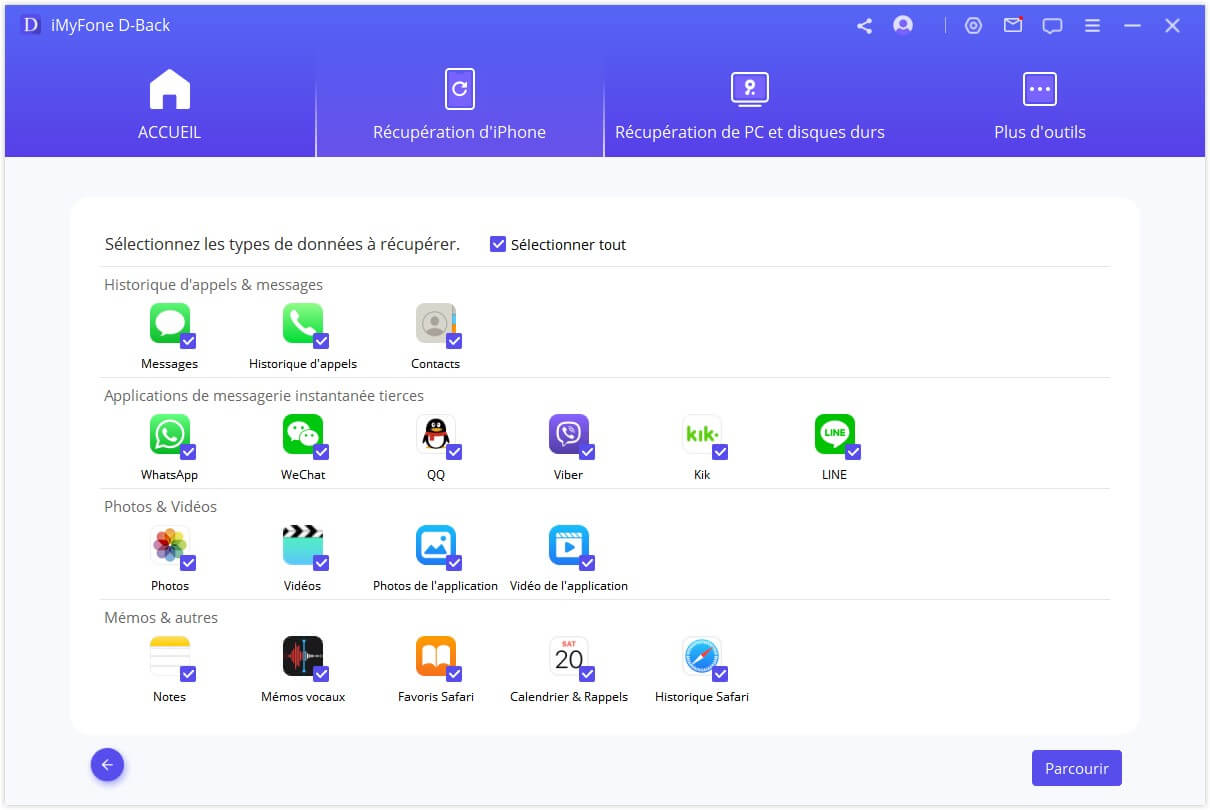Screen dimensions: 1210x810
Task: Open the Plus d'outils tab
Action: pyautogui.click(x=1039, y=105)
